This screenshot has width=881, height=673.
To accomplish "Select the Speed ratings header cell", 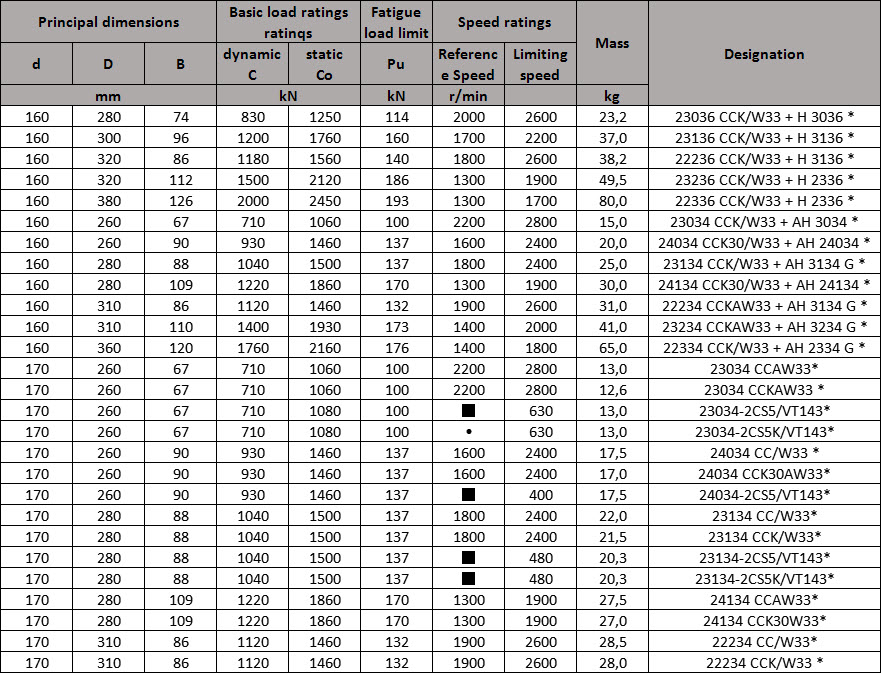I will 504,22.
